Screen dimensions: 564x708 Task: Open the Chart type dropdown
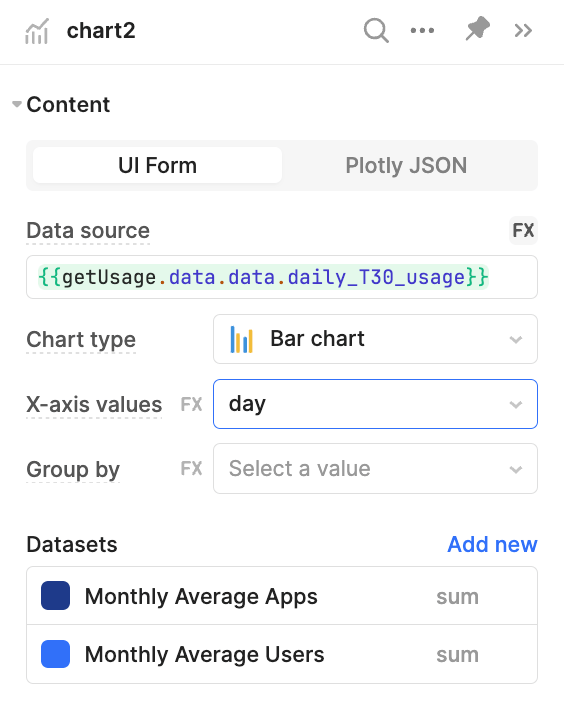pyautogui.click(x=375, y=339)
